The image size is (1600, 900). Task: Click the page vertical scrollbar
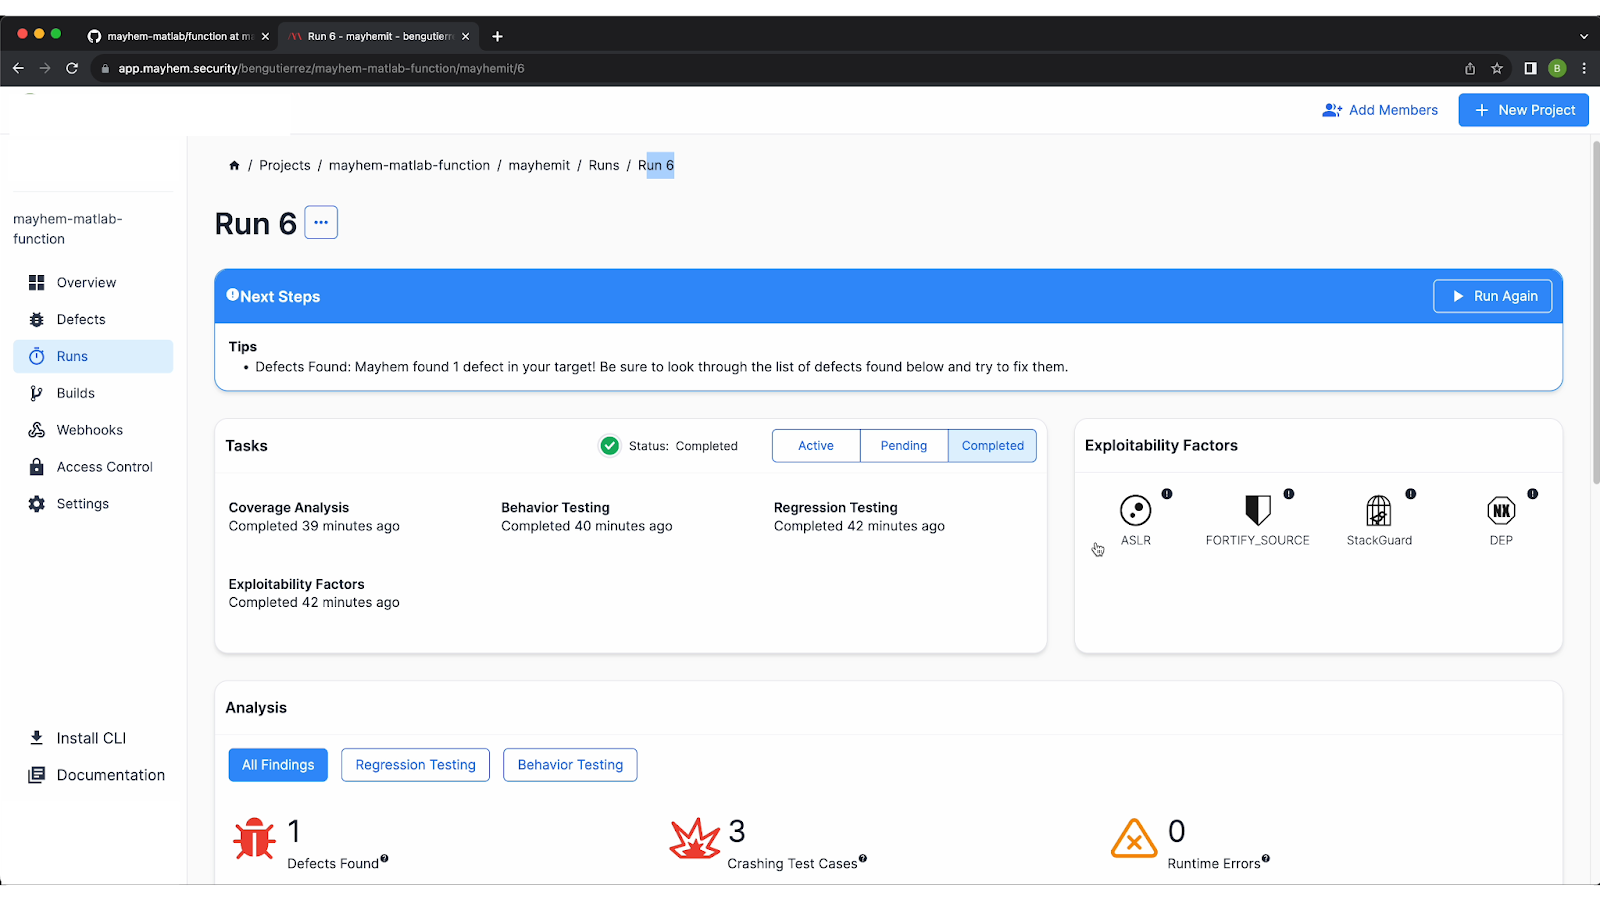coord(1595,312)
